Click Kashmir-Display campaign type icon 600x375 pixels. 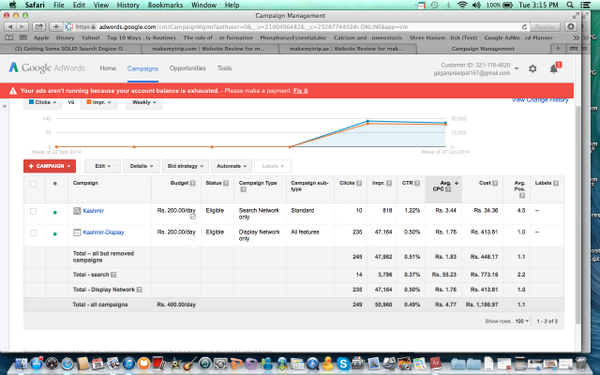coord(77,232)
